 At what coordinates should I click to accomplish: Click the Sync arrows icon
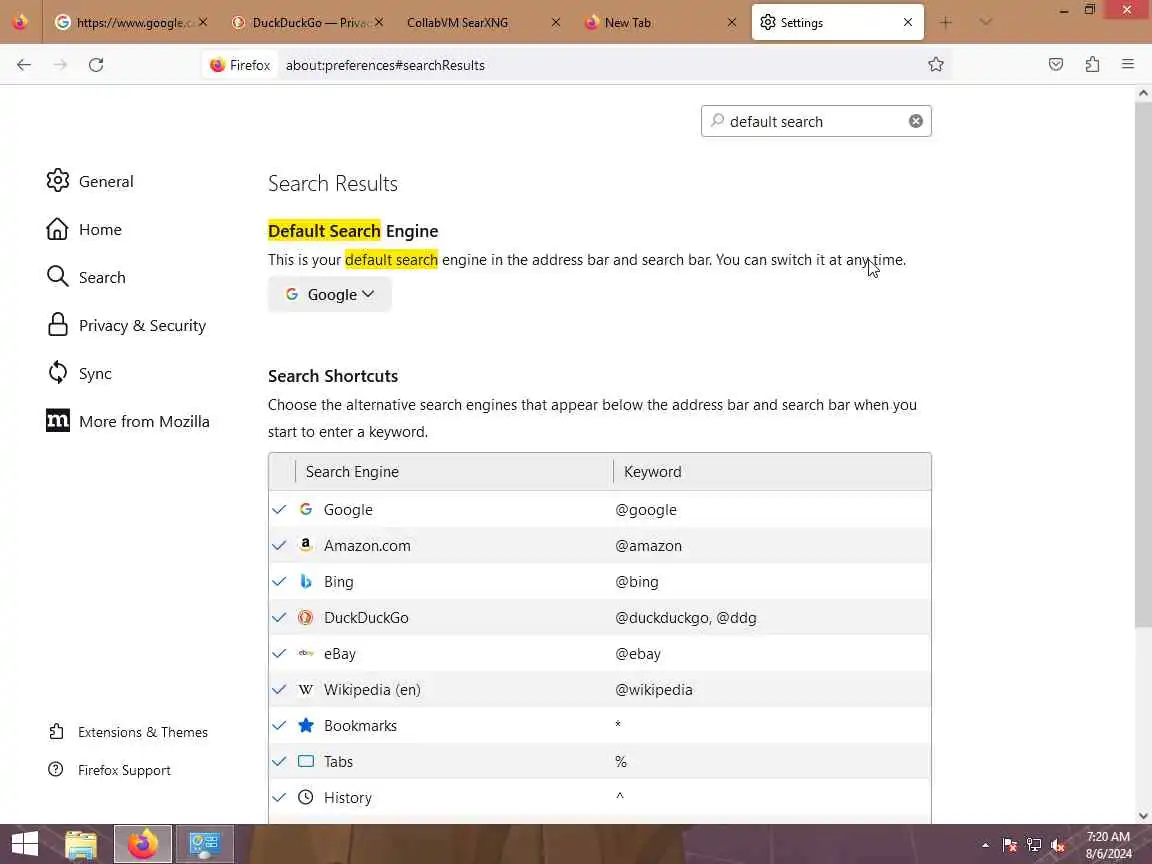click(57, 373)
